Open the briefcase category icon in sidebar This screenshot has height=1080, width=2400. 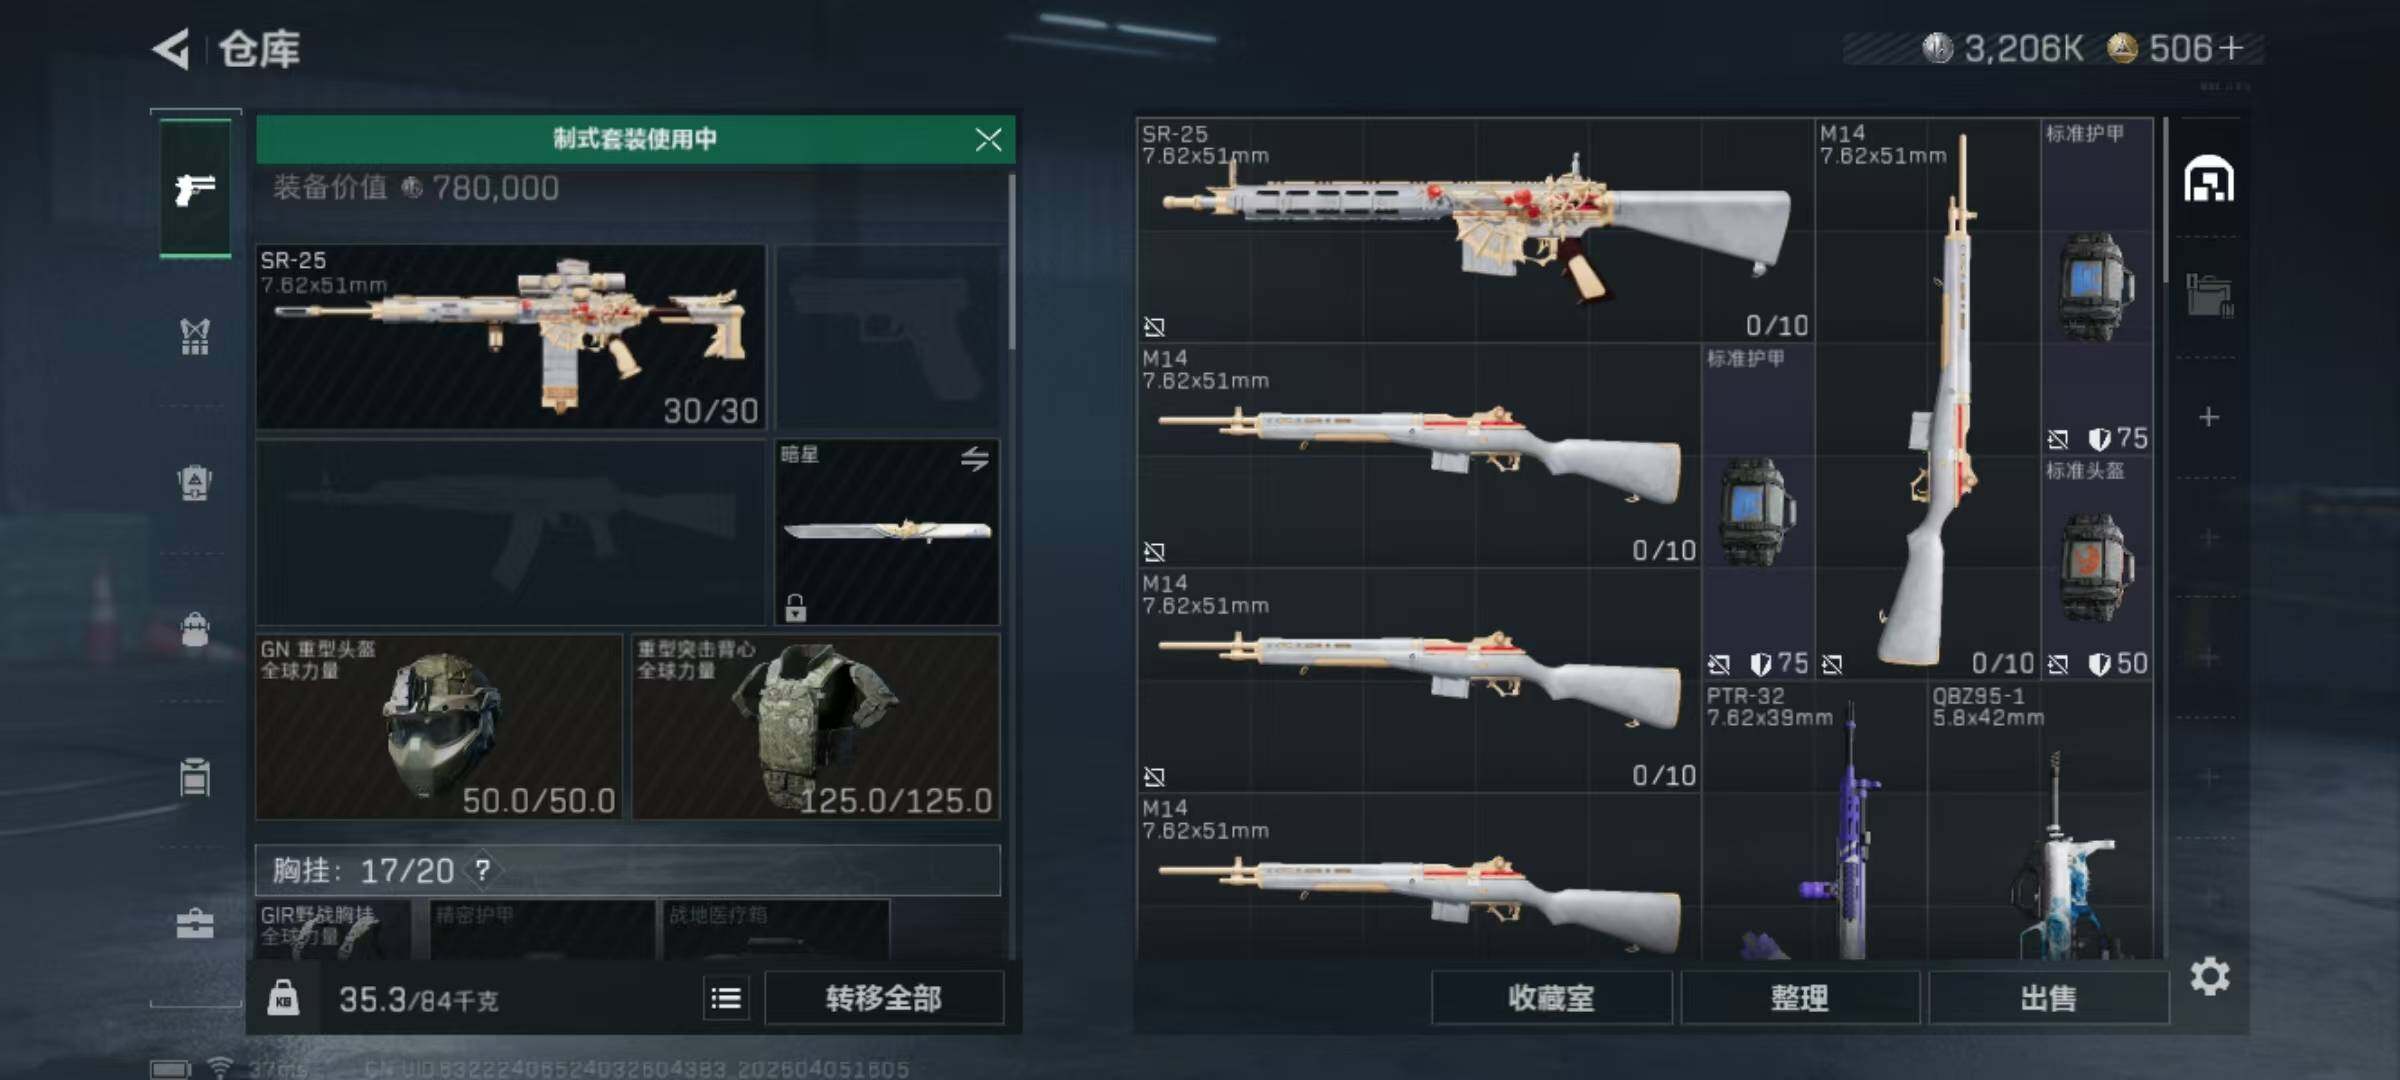[x=195, y=924]
